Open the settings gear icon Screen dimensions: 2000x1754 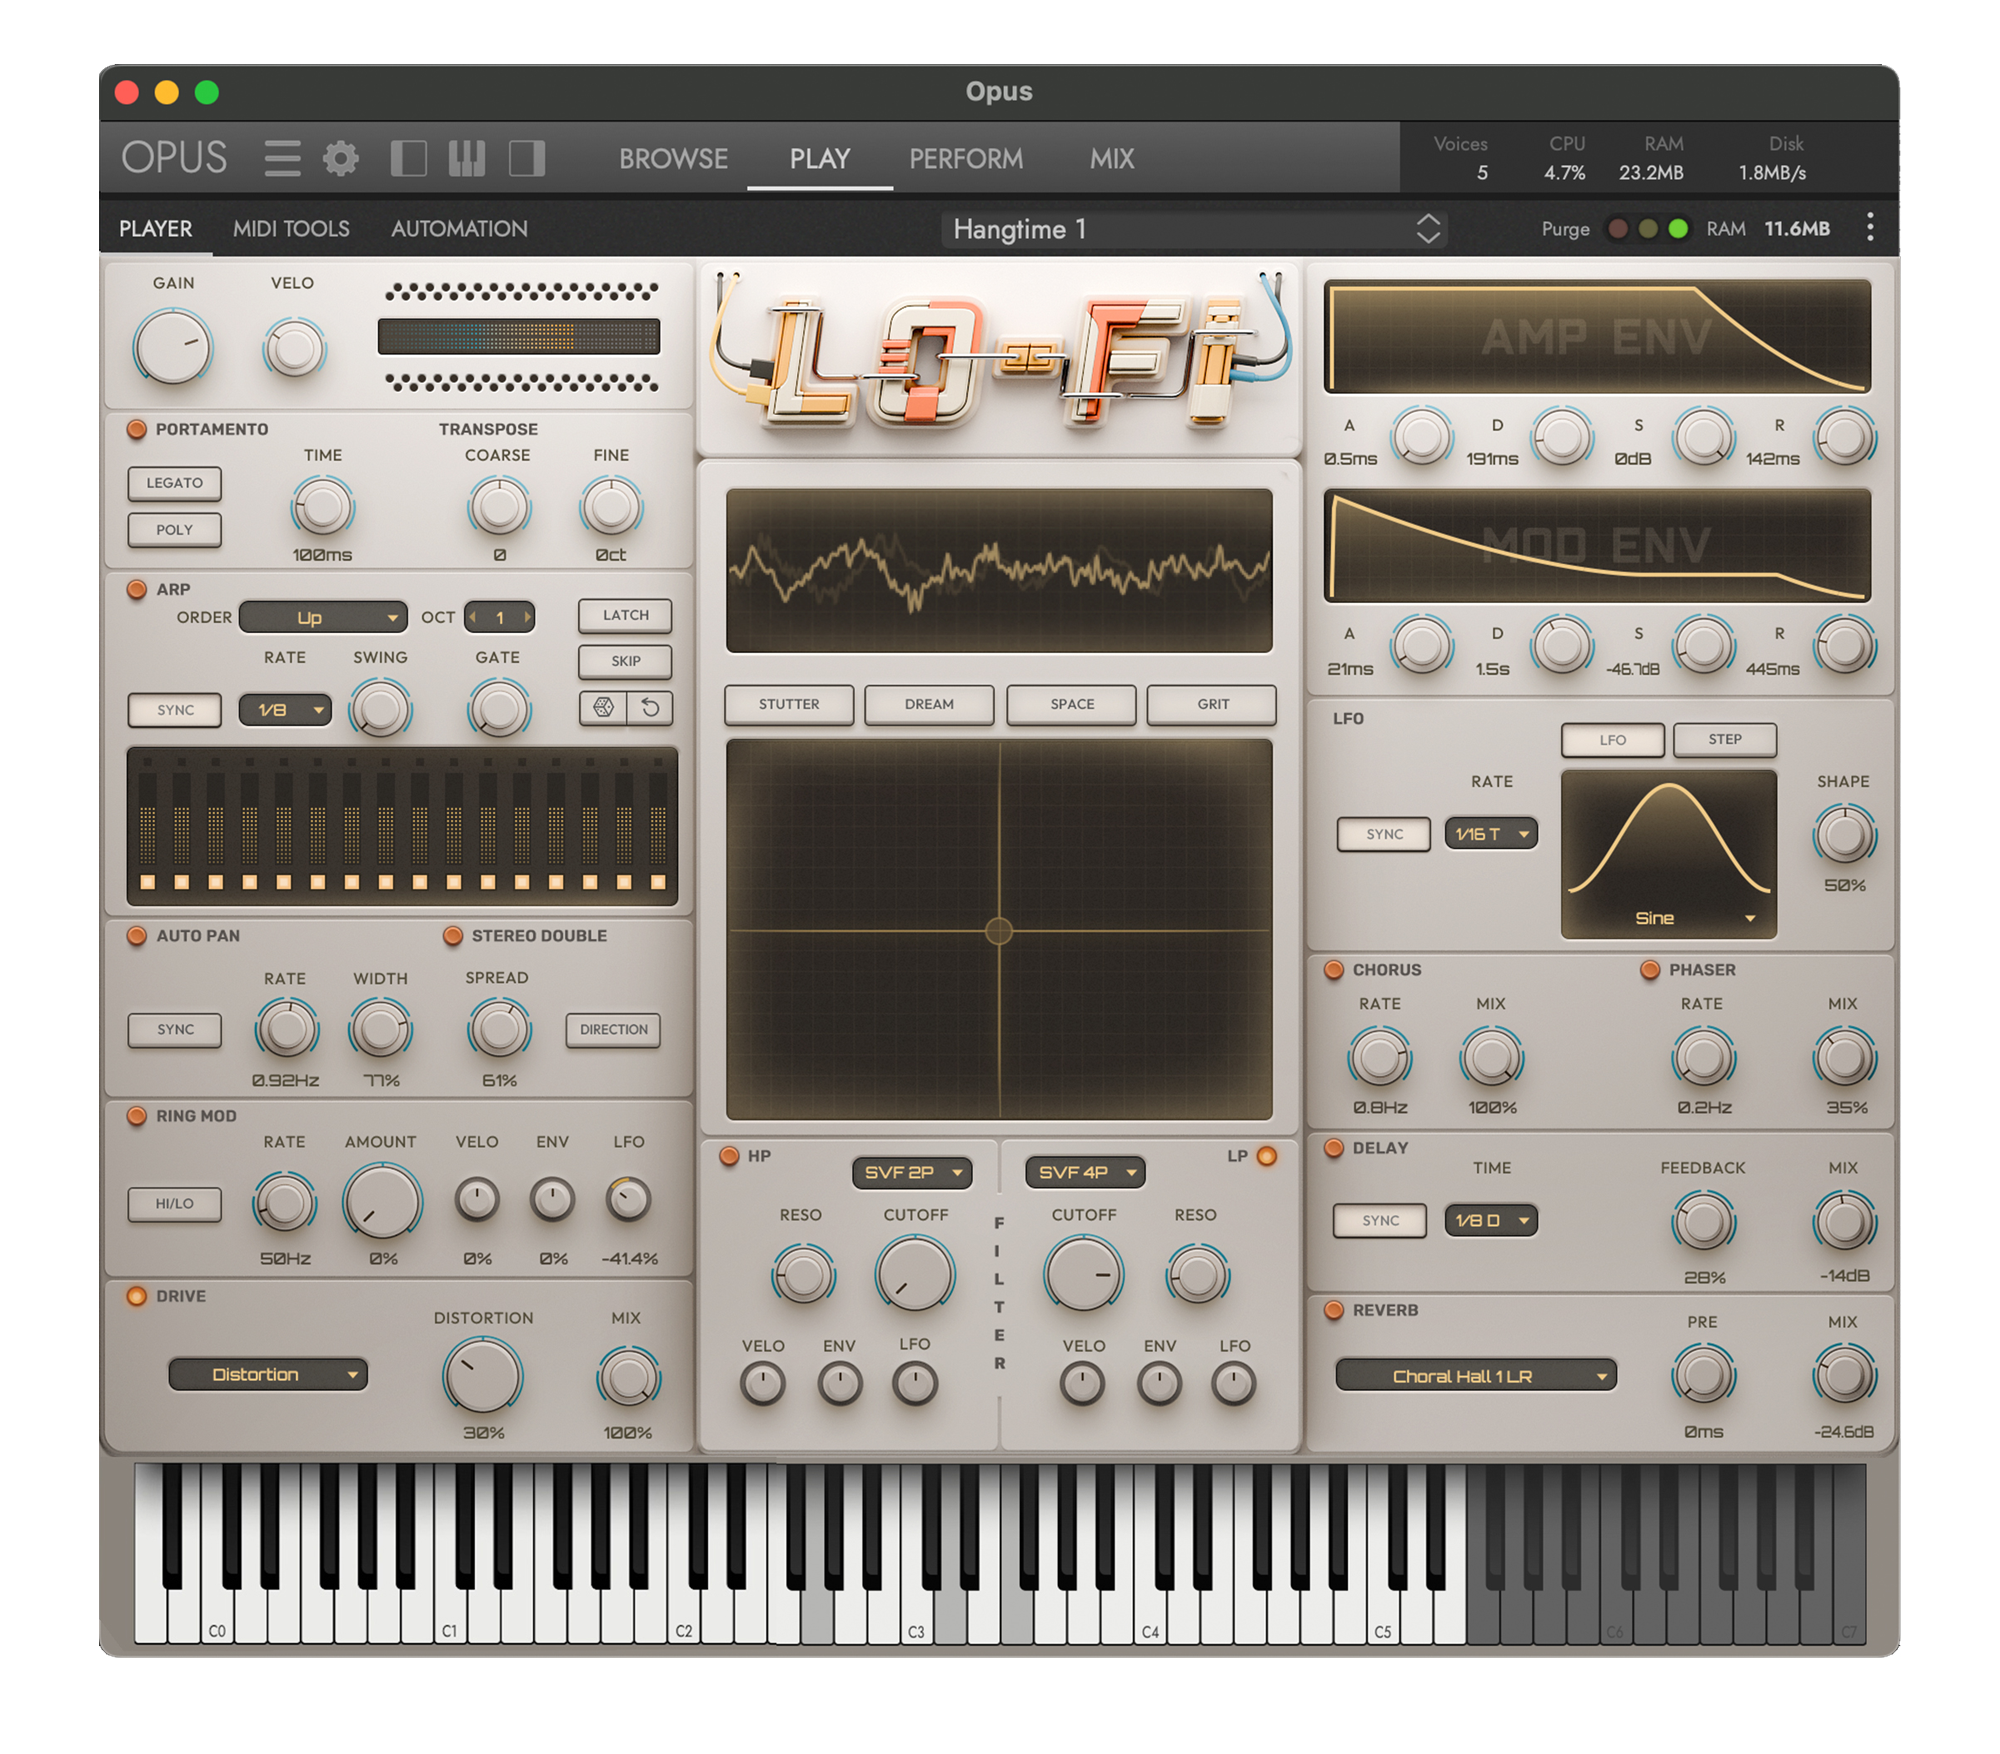coord(341,158)
